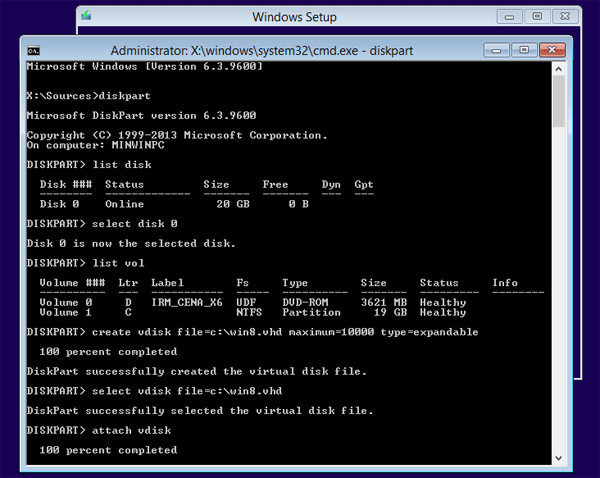The width and height of the screenshot is (600, 478).
Task: Click the Windows Setup title bar icon
Action: tap(91, 17)
